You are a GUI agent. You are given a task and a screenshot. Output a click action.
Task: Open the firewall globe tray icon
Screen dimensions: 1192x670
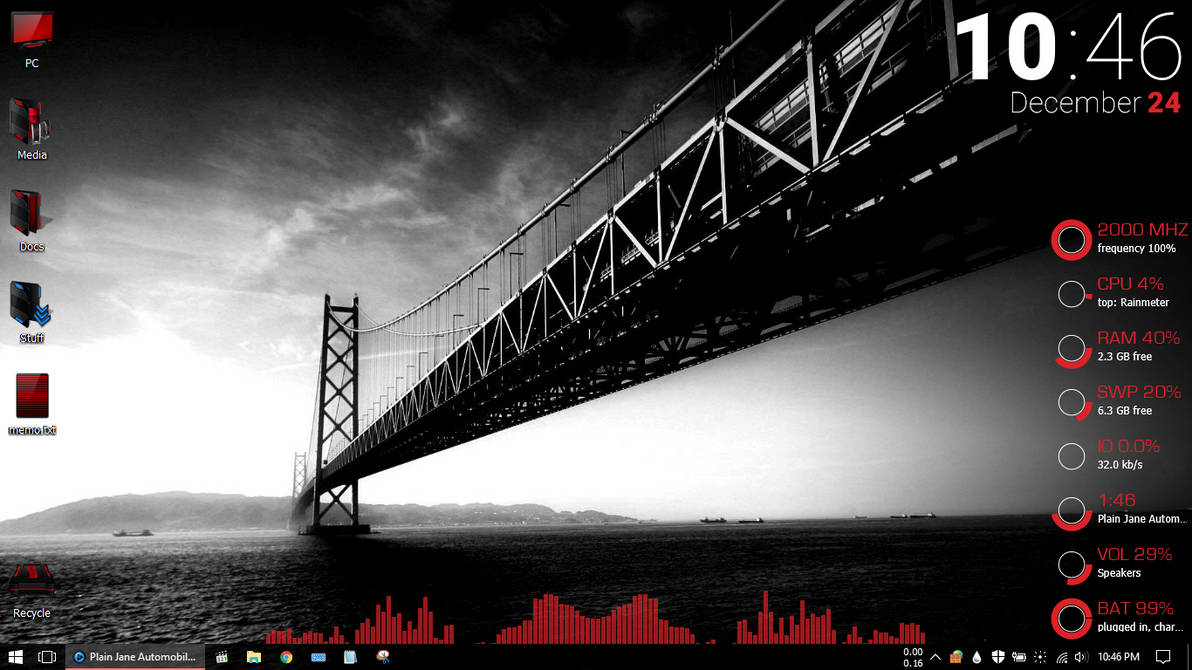coord(956,657)
